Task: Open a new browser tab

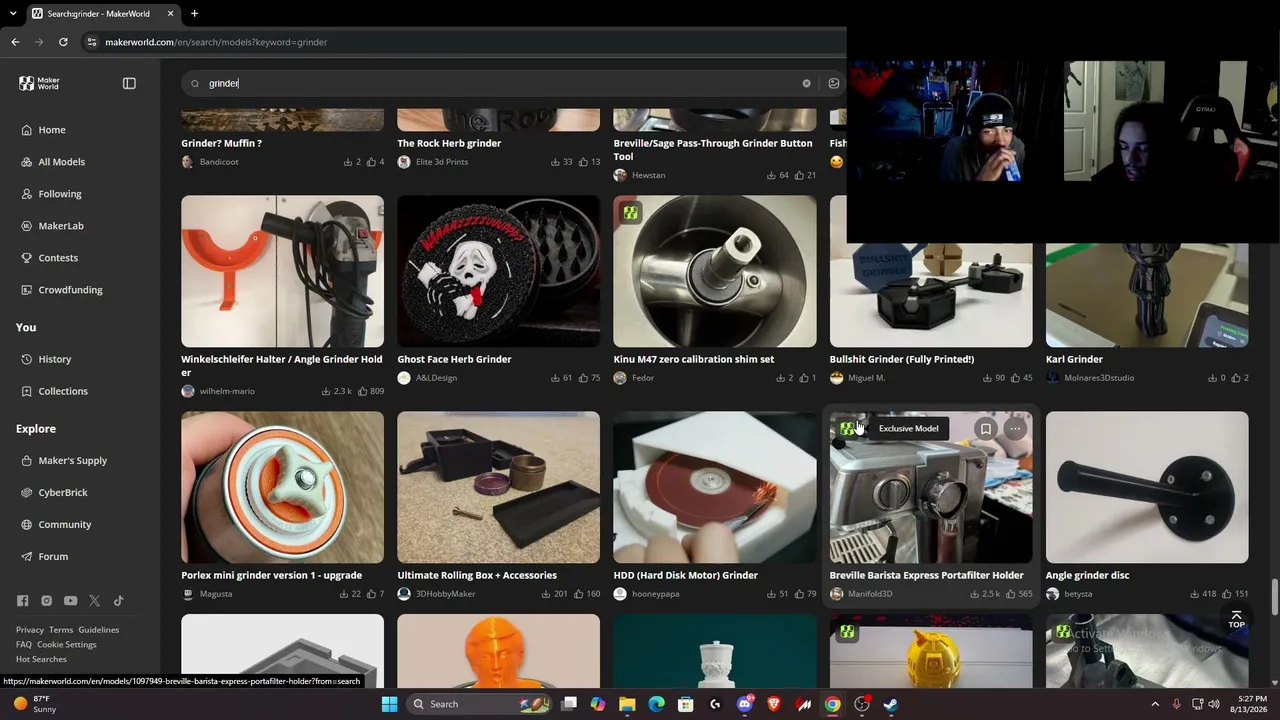Action: pyautogui.click(x=194, y=13)
